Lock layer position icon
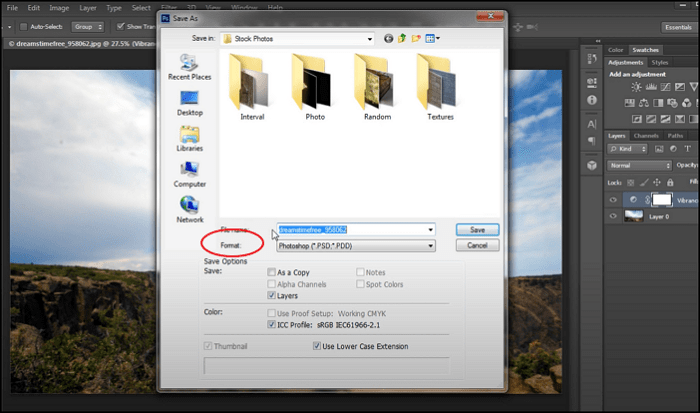 (657, 182)
